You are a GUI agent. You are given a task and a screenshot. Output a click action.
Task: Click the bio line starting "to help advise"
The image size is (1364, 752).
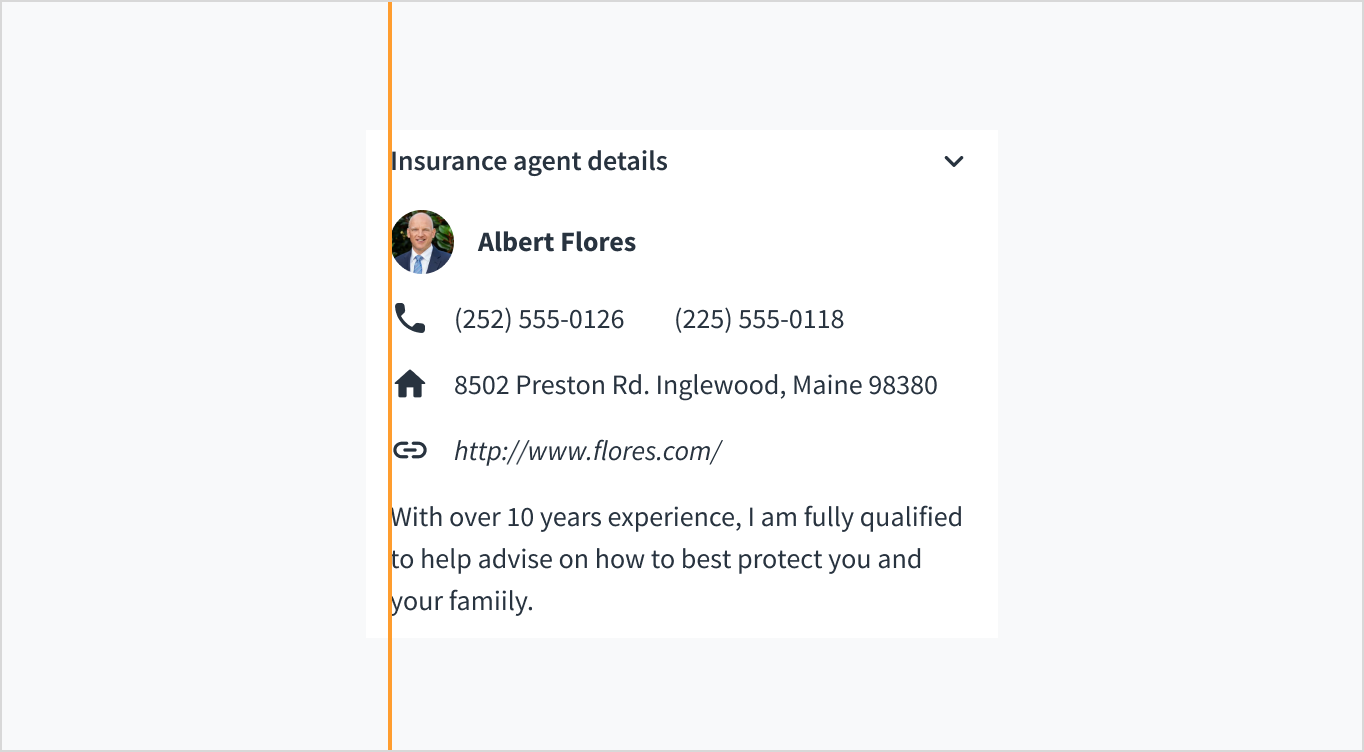pyautogui.click(x=655, y=559)
